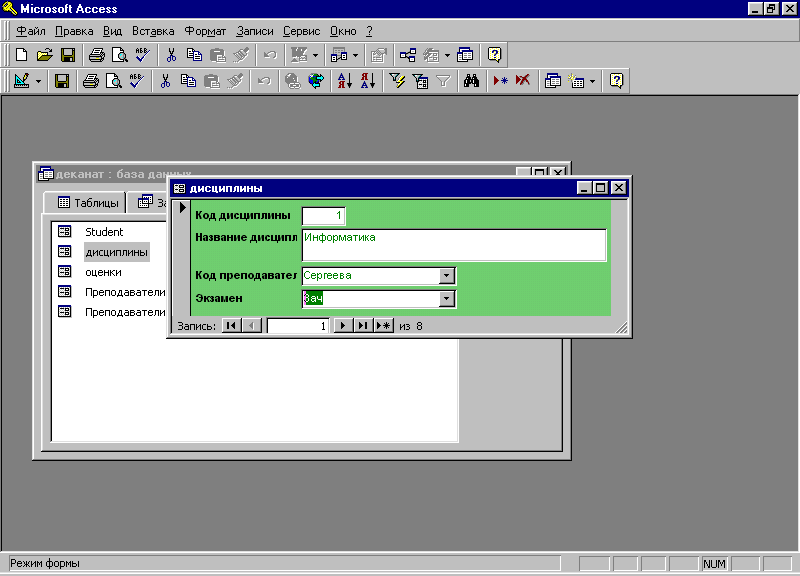Open the Вставка menu
The width and height of the screenshot is (800, 576).
pos(153,31)
